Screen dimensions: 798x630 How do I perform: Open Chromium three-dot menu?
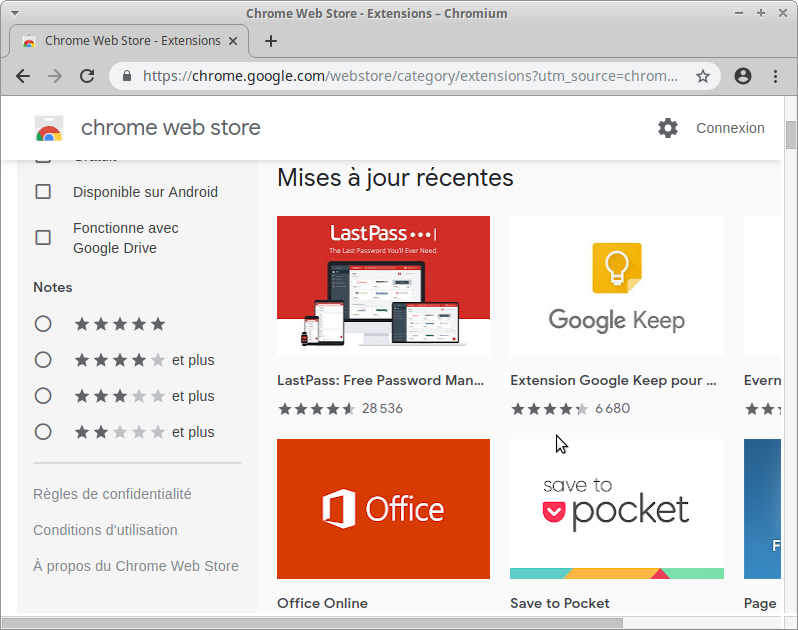click(775, 76)
